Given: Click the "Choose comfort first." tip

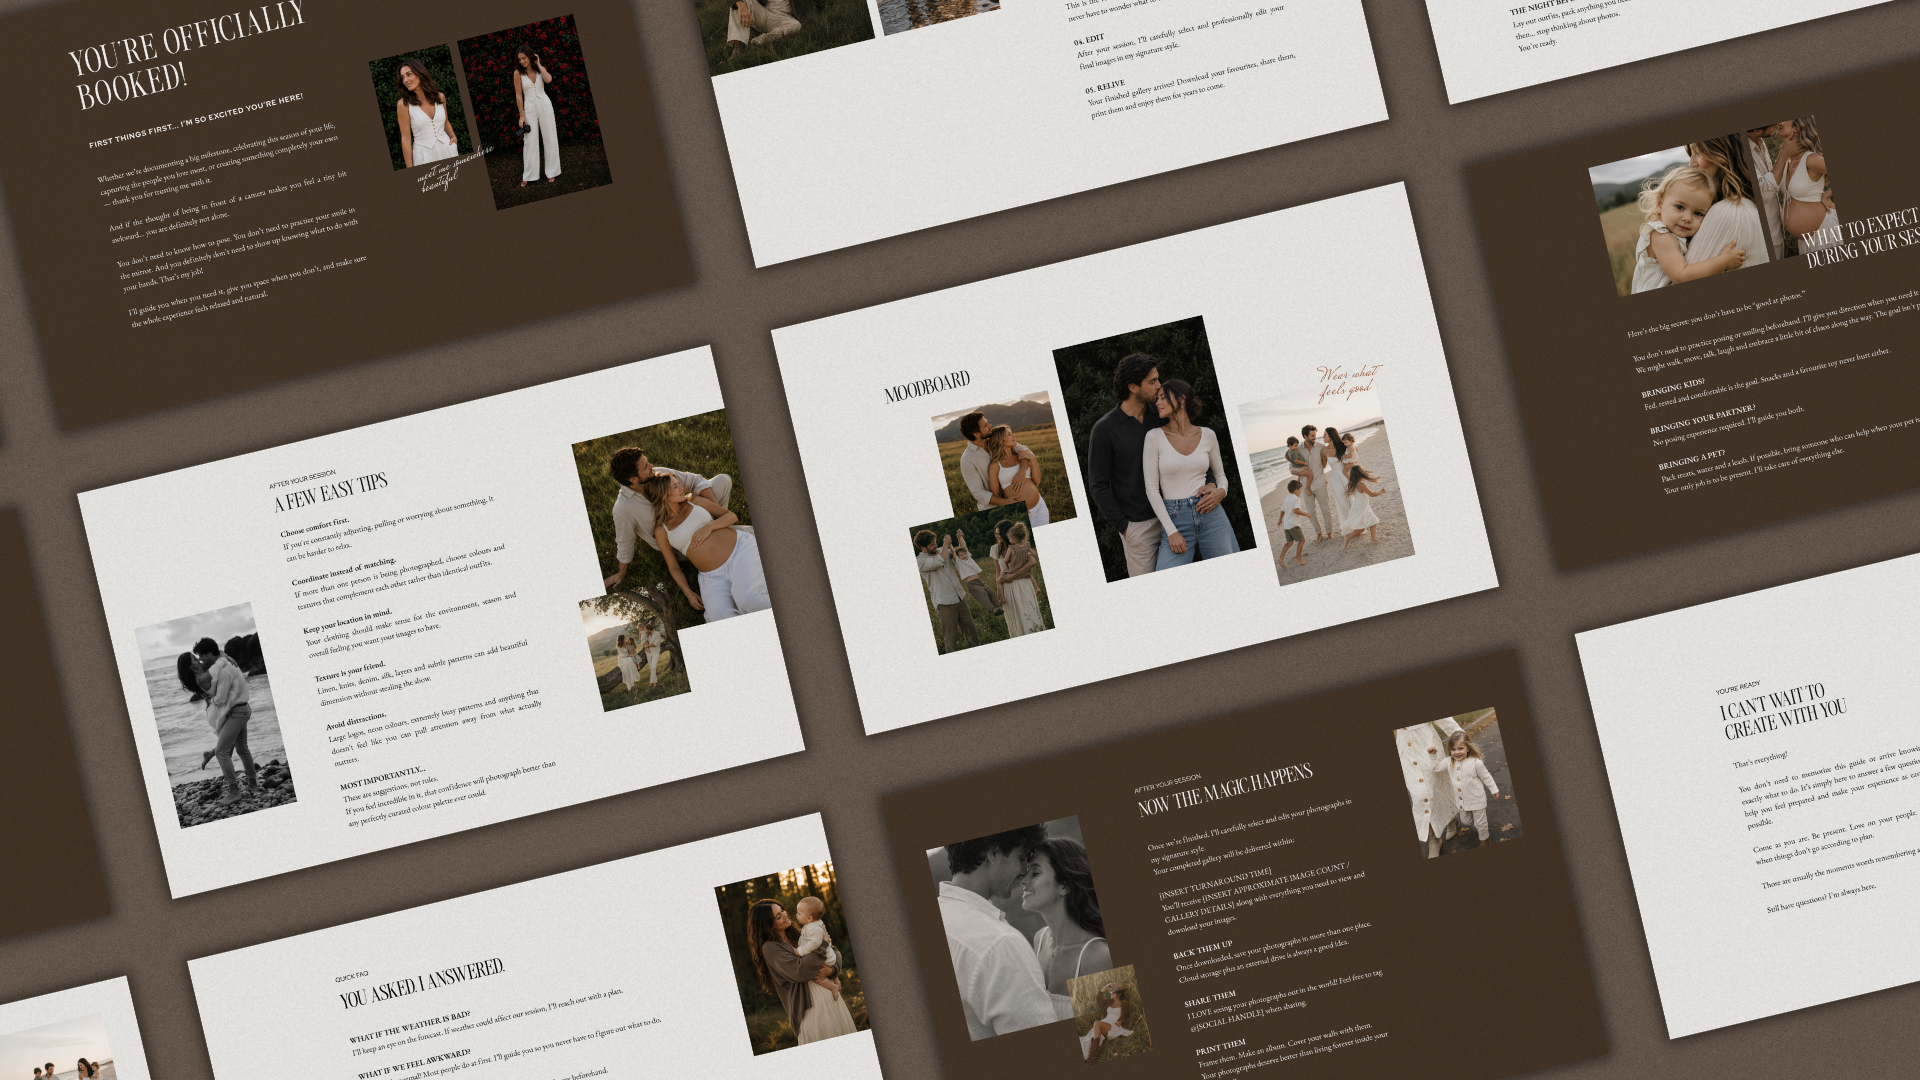Looking at the screenshot, I should 315,526.
